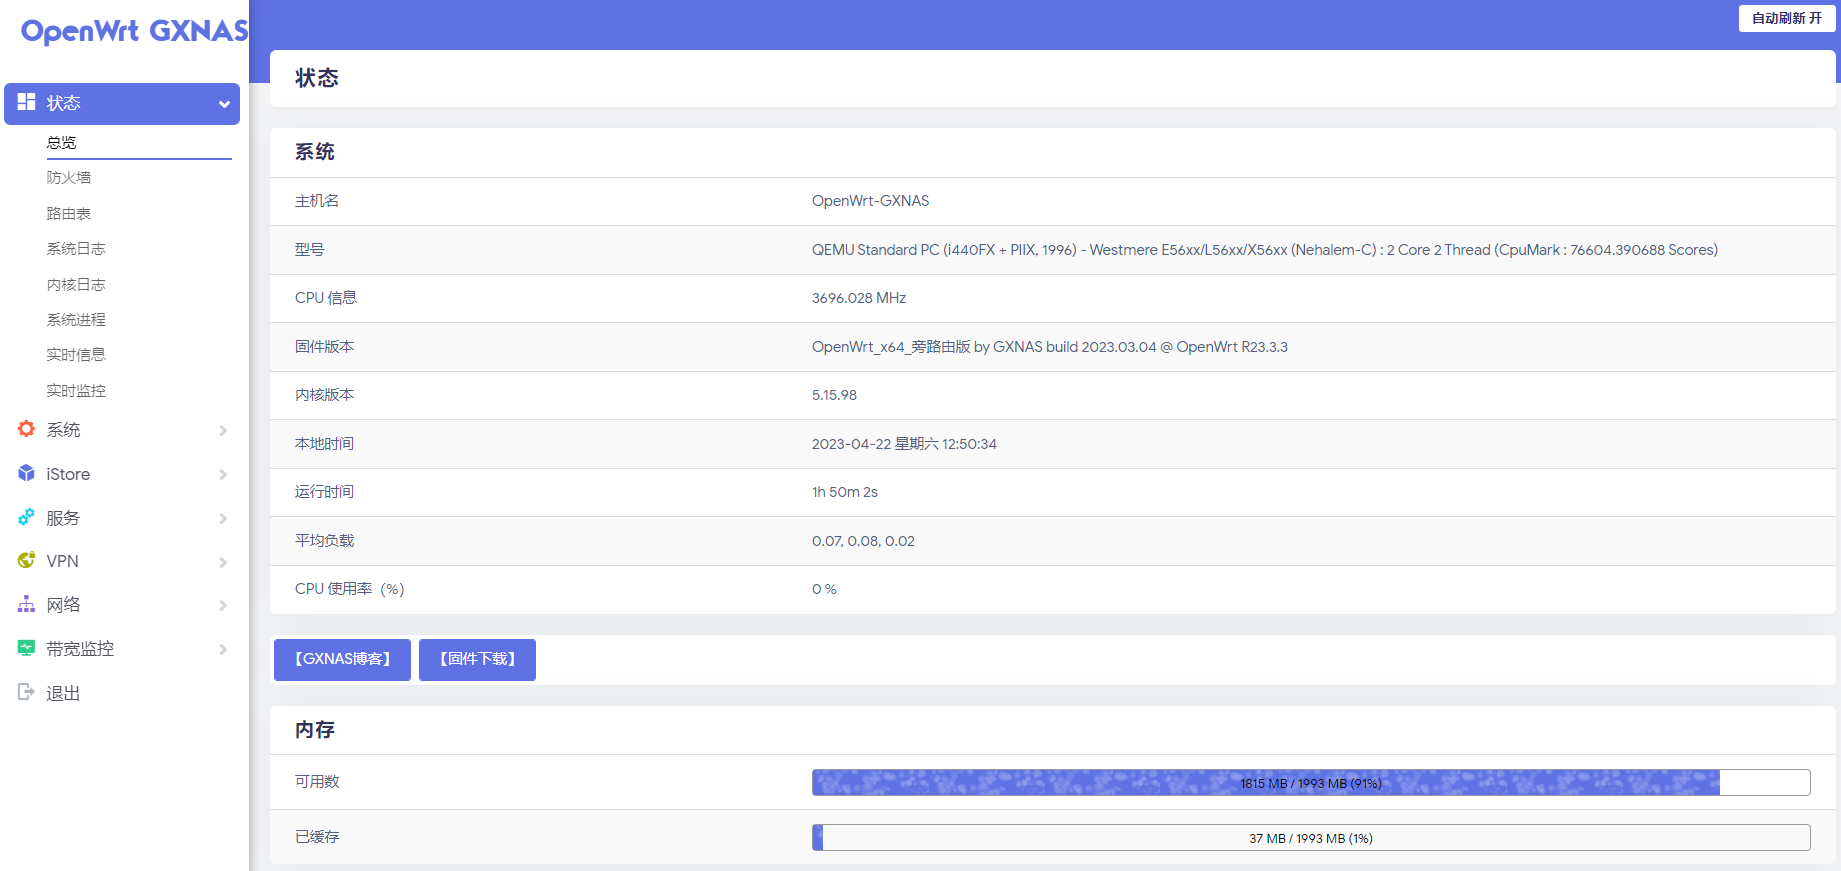Open the 路由表 page

click(x=68, y=213)
